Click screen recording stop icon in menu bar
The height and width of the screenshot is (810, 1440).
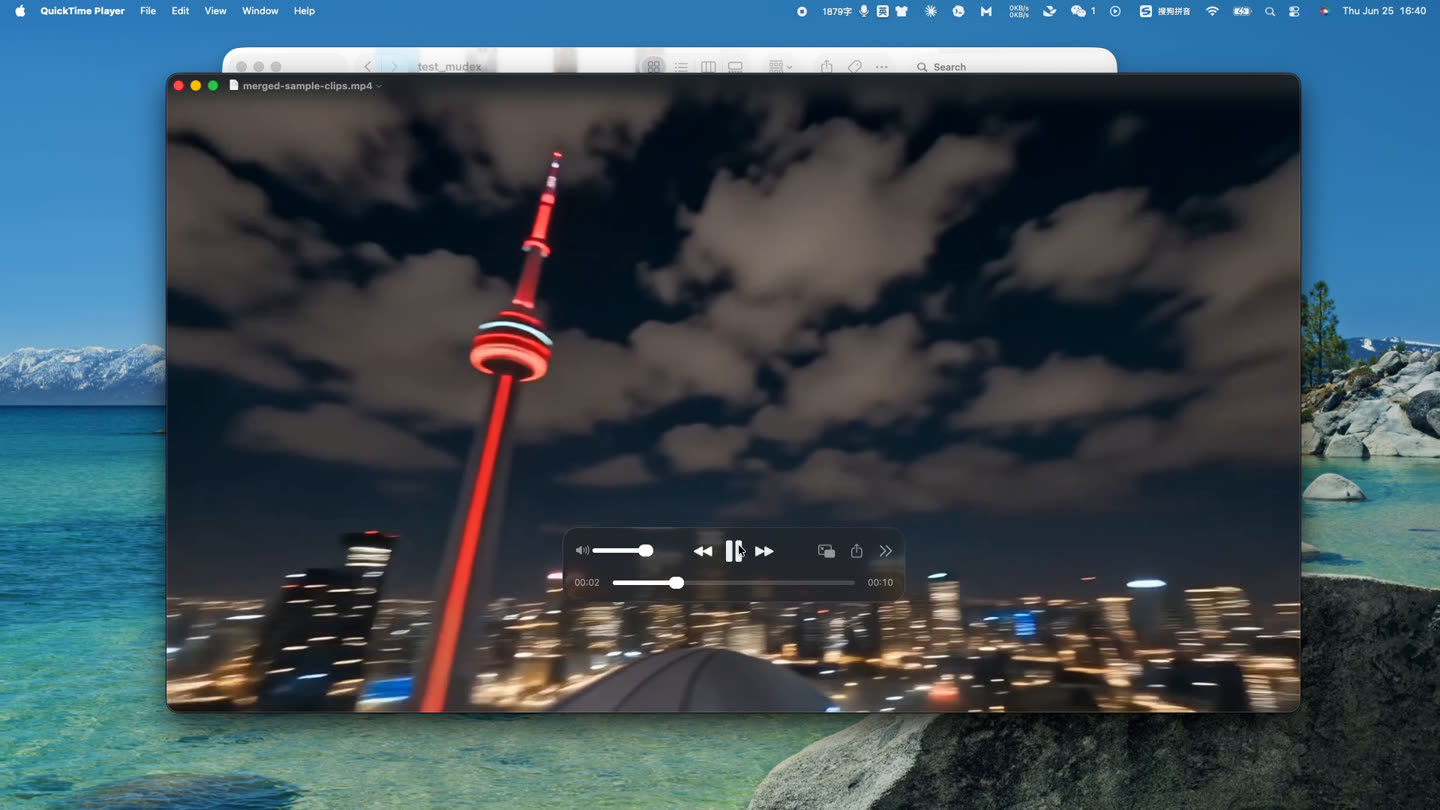[x=802, y=11]
